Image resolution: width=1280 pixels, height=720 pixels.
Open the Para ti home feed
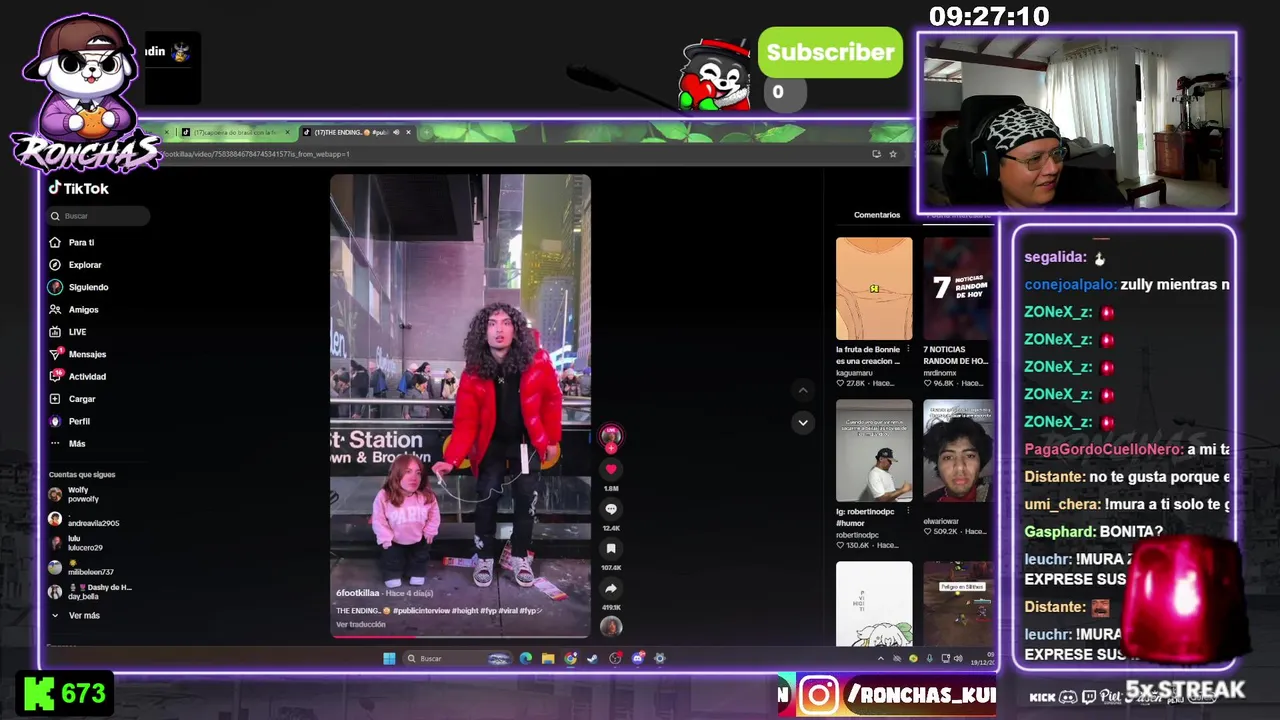tap(72, 243)
